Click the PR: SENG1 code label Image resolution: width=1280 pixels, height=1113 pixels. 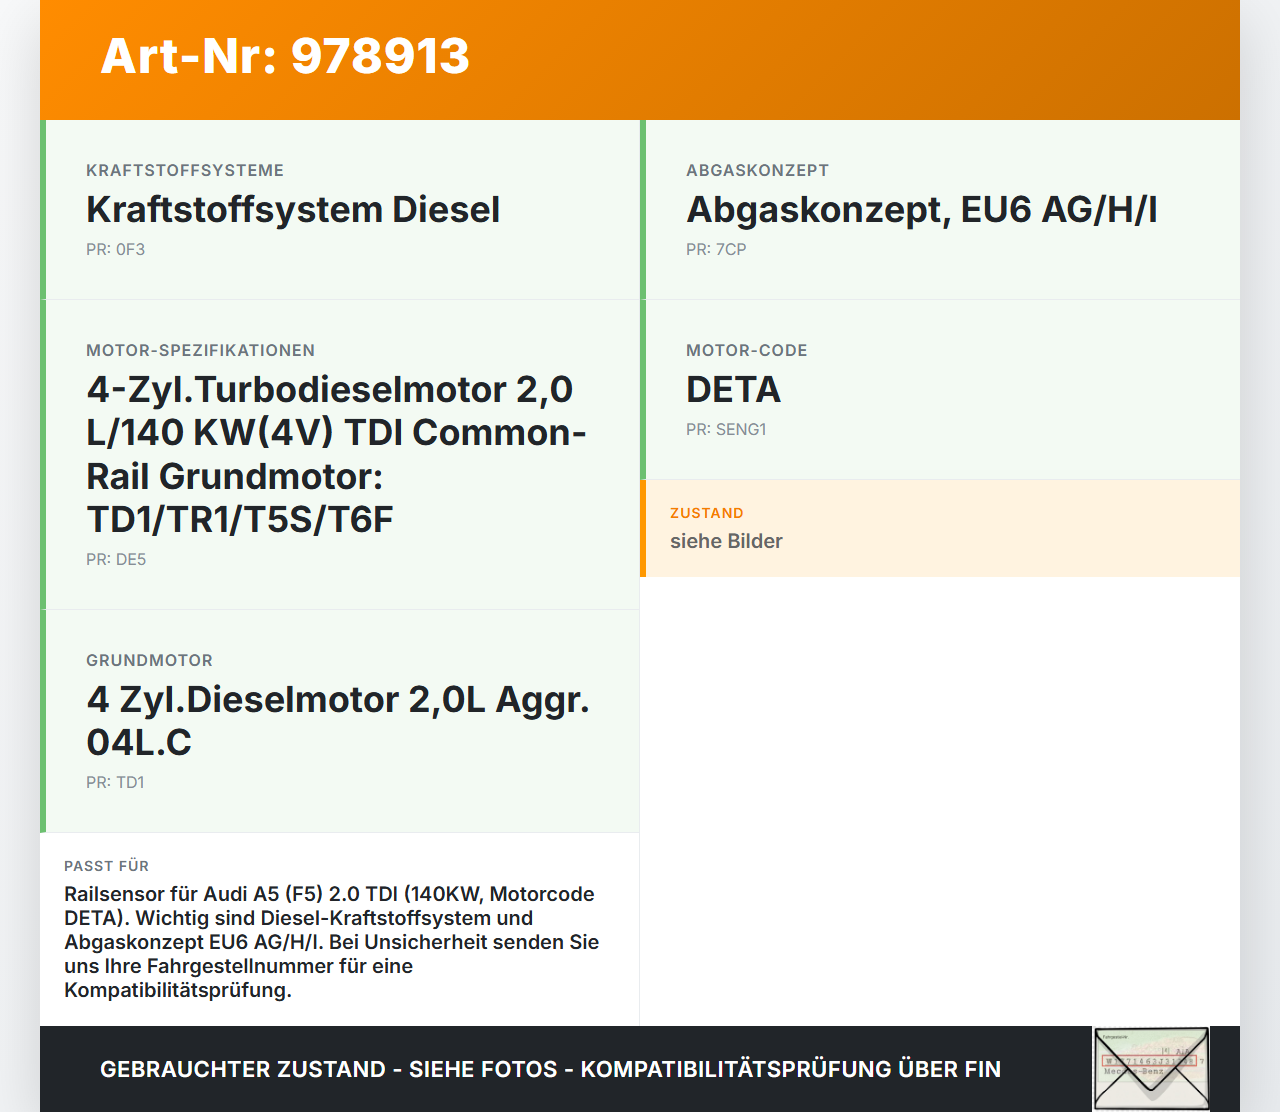click(x=726, y=429)
